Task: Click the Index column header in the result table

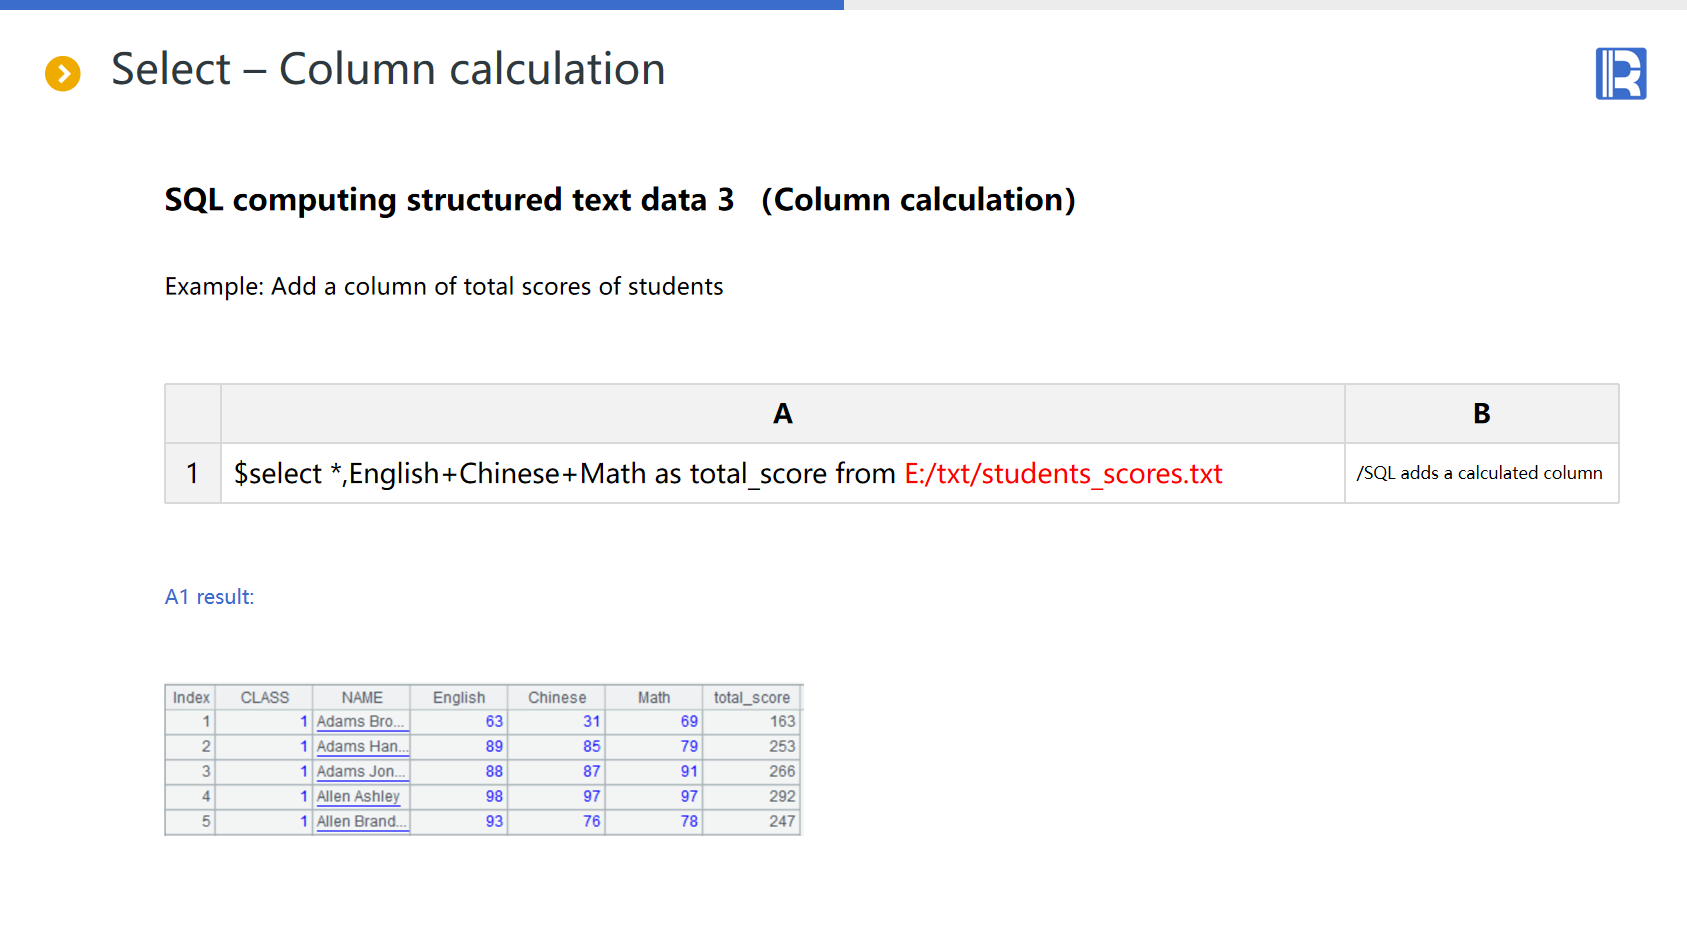Action: tap(190, 697)
